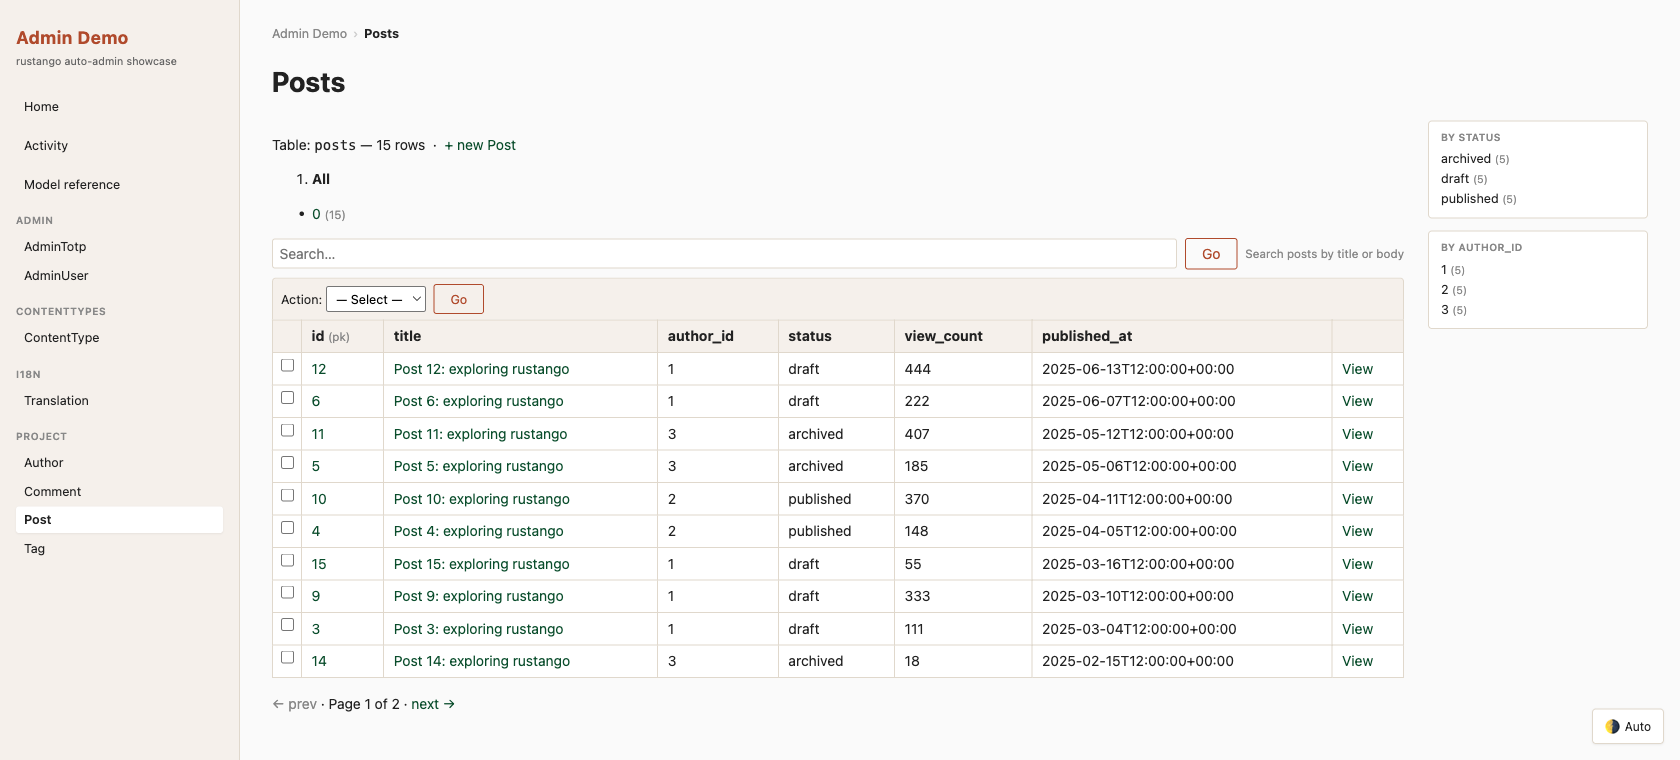The width and height of the screenshot is (1680, 760).
Task: View the Post 12 row
Action: [1357, 369]
